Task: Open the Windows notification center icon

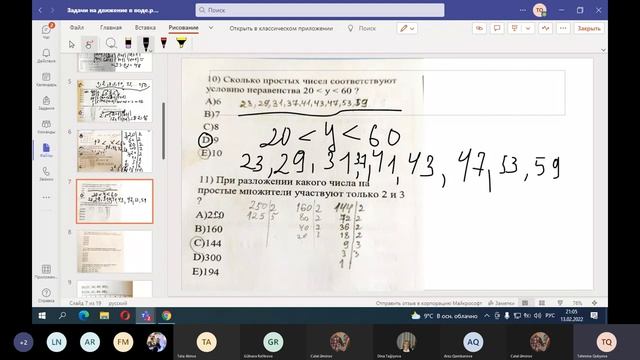Action: click(594, 316)
